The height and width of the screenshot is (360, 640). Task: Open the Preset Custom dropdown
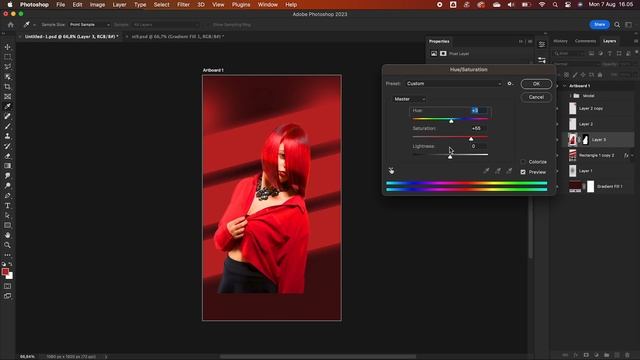(453, 83)
